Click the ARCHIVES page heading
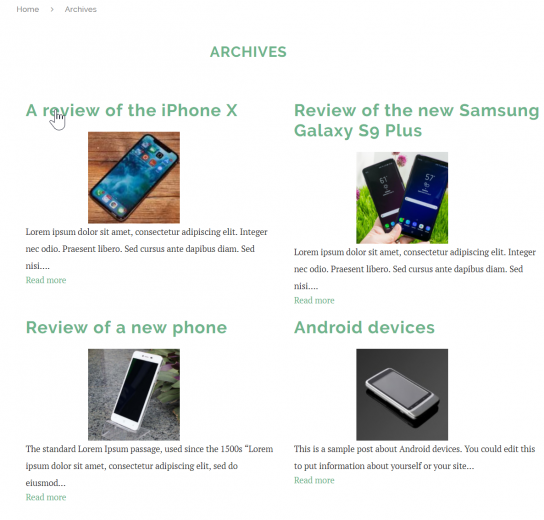This screenshot has height=520, width=544. [248, 52]
